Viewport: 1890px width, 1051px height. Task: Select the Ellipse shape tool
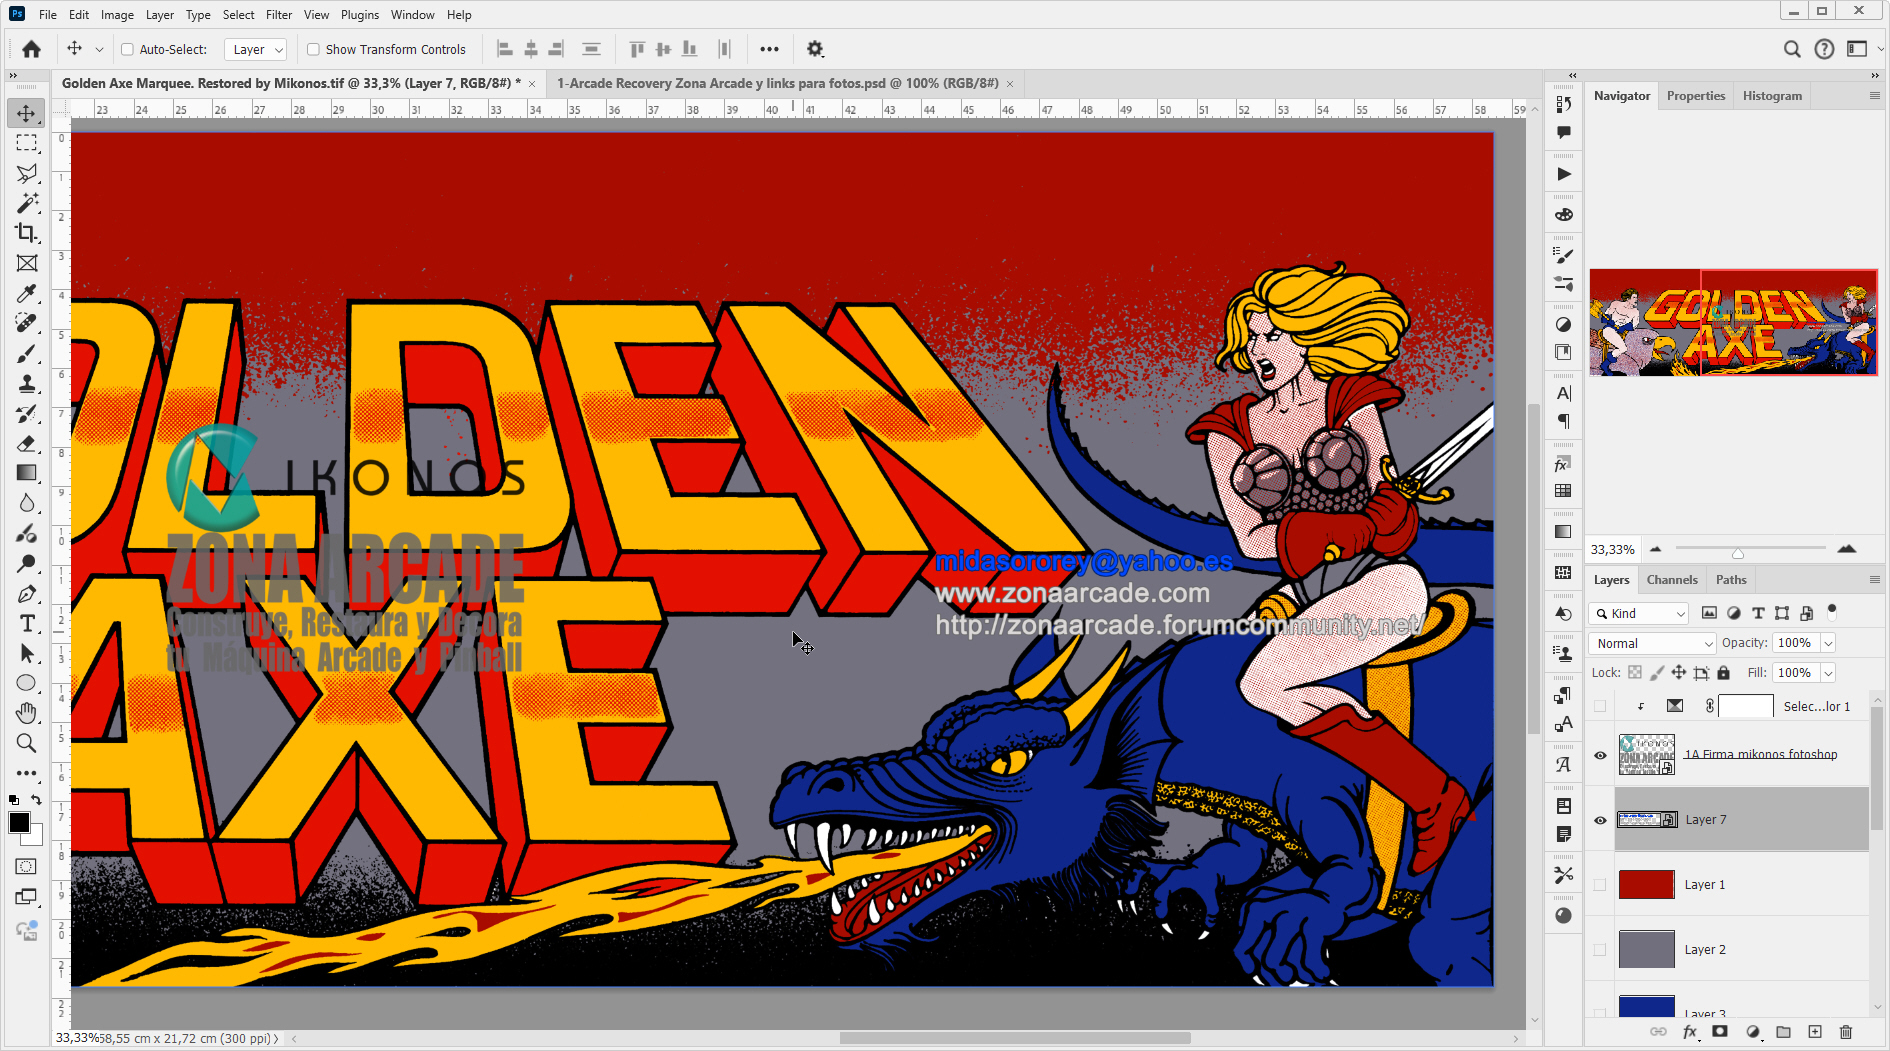click(27, 684)
